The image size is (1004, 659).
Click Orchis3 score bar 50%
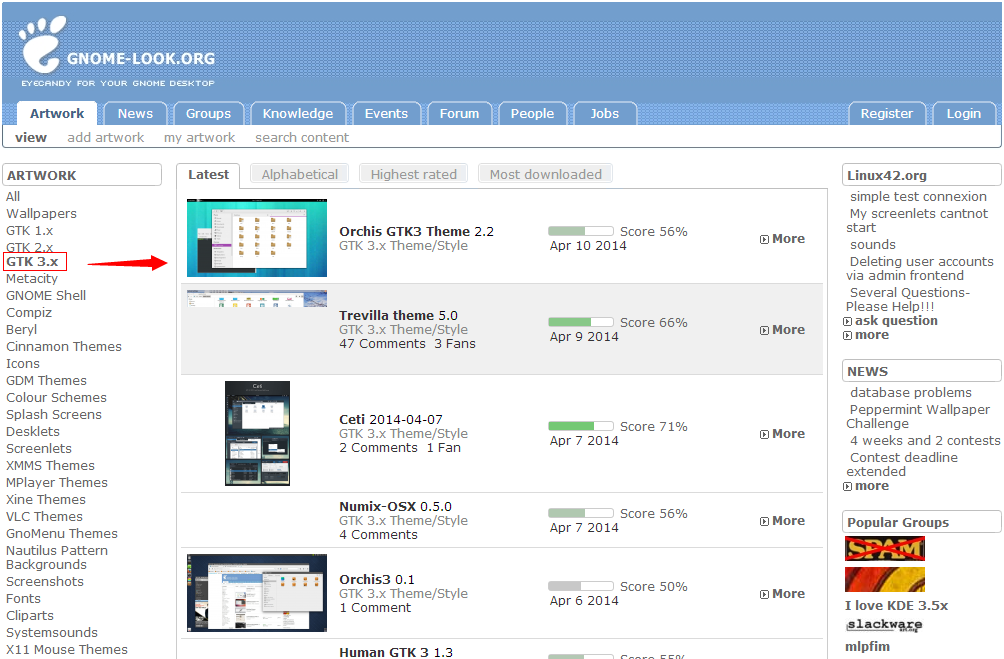pyautogui.click(x=581, y=586)
